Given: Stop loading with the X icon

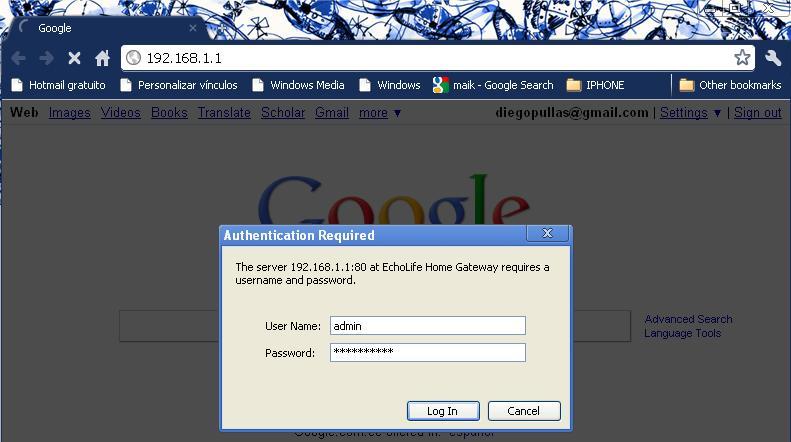Looking at the screenshot, I should pos(74,59).
